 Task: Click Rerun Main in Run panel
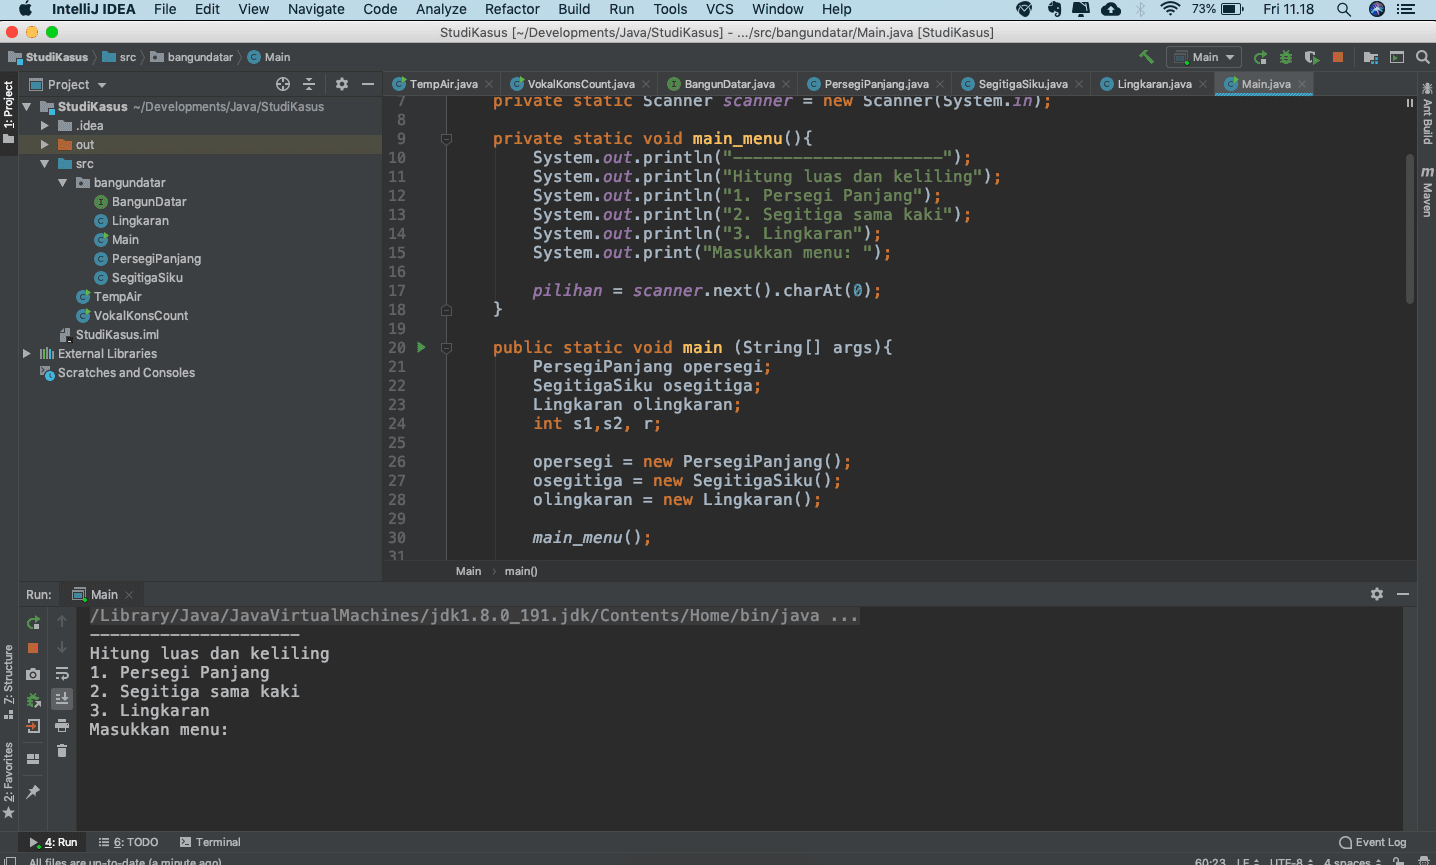click(x=33, y=622)
